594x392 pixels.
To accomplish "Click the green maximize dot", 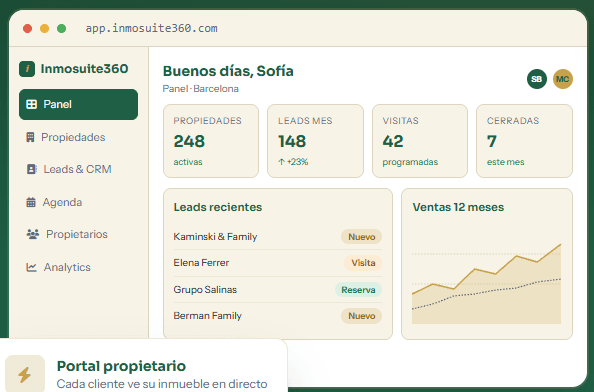I will coord(61,28).
